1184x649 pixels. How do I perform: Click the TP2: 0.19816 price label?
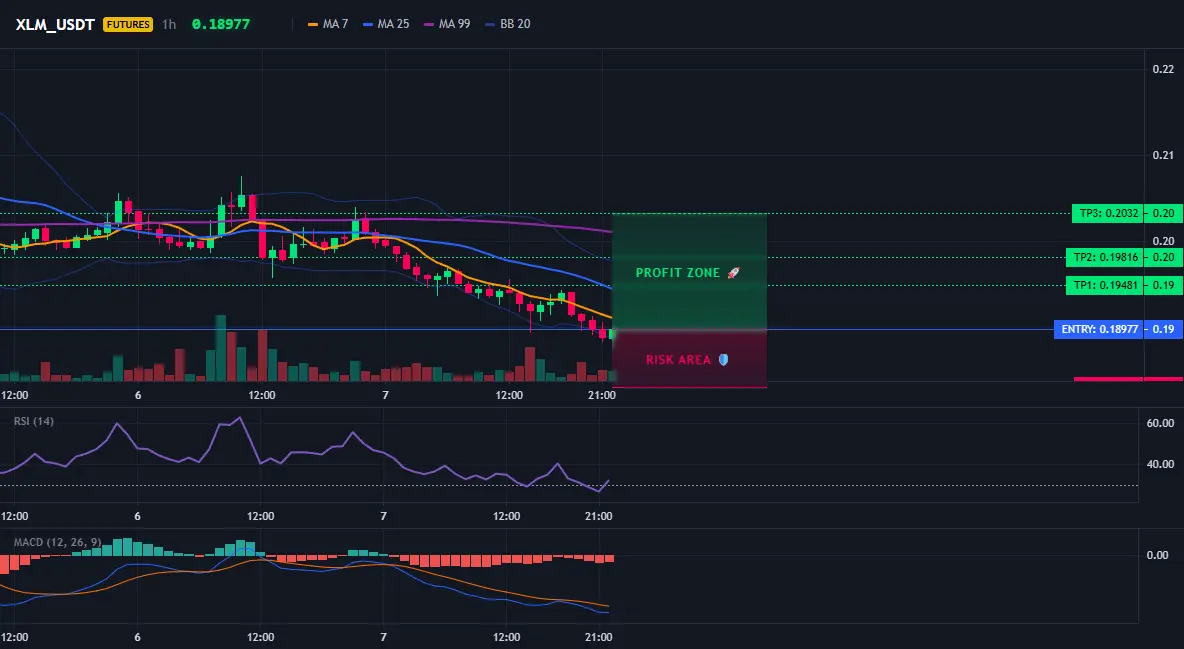[x=1105, y=257]
